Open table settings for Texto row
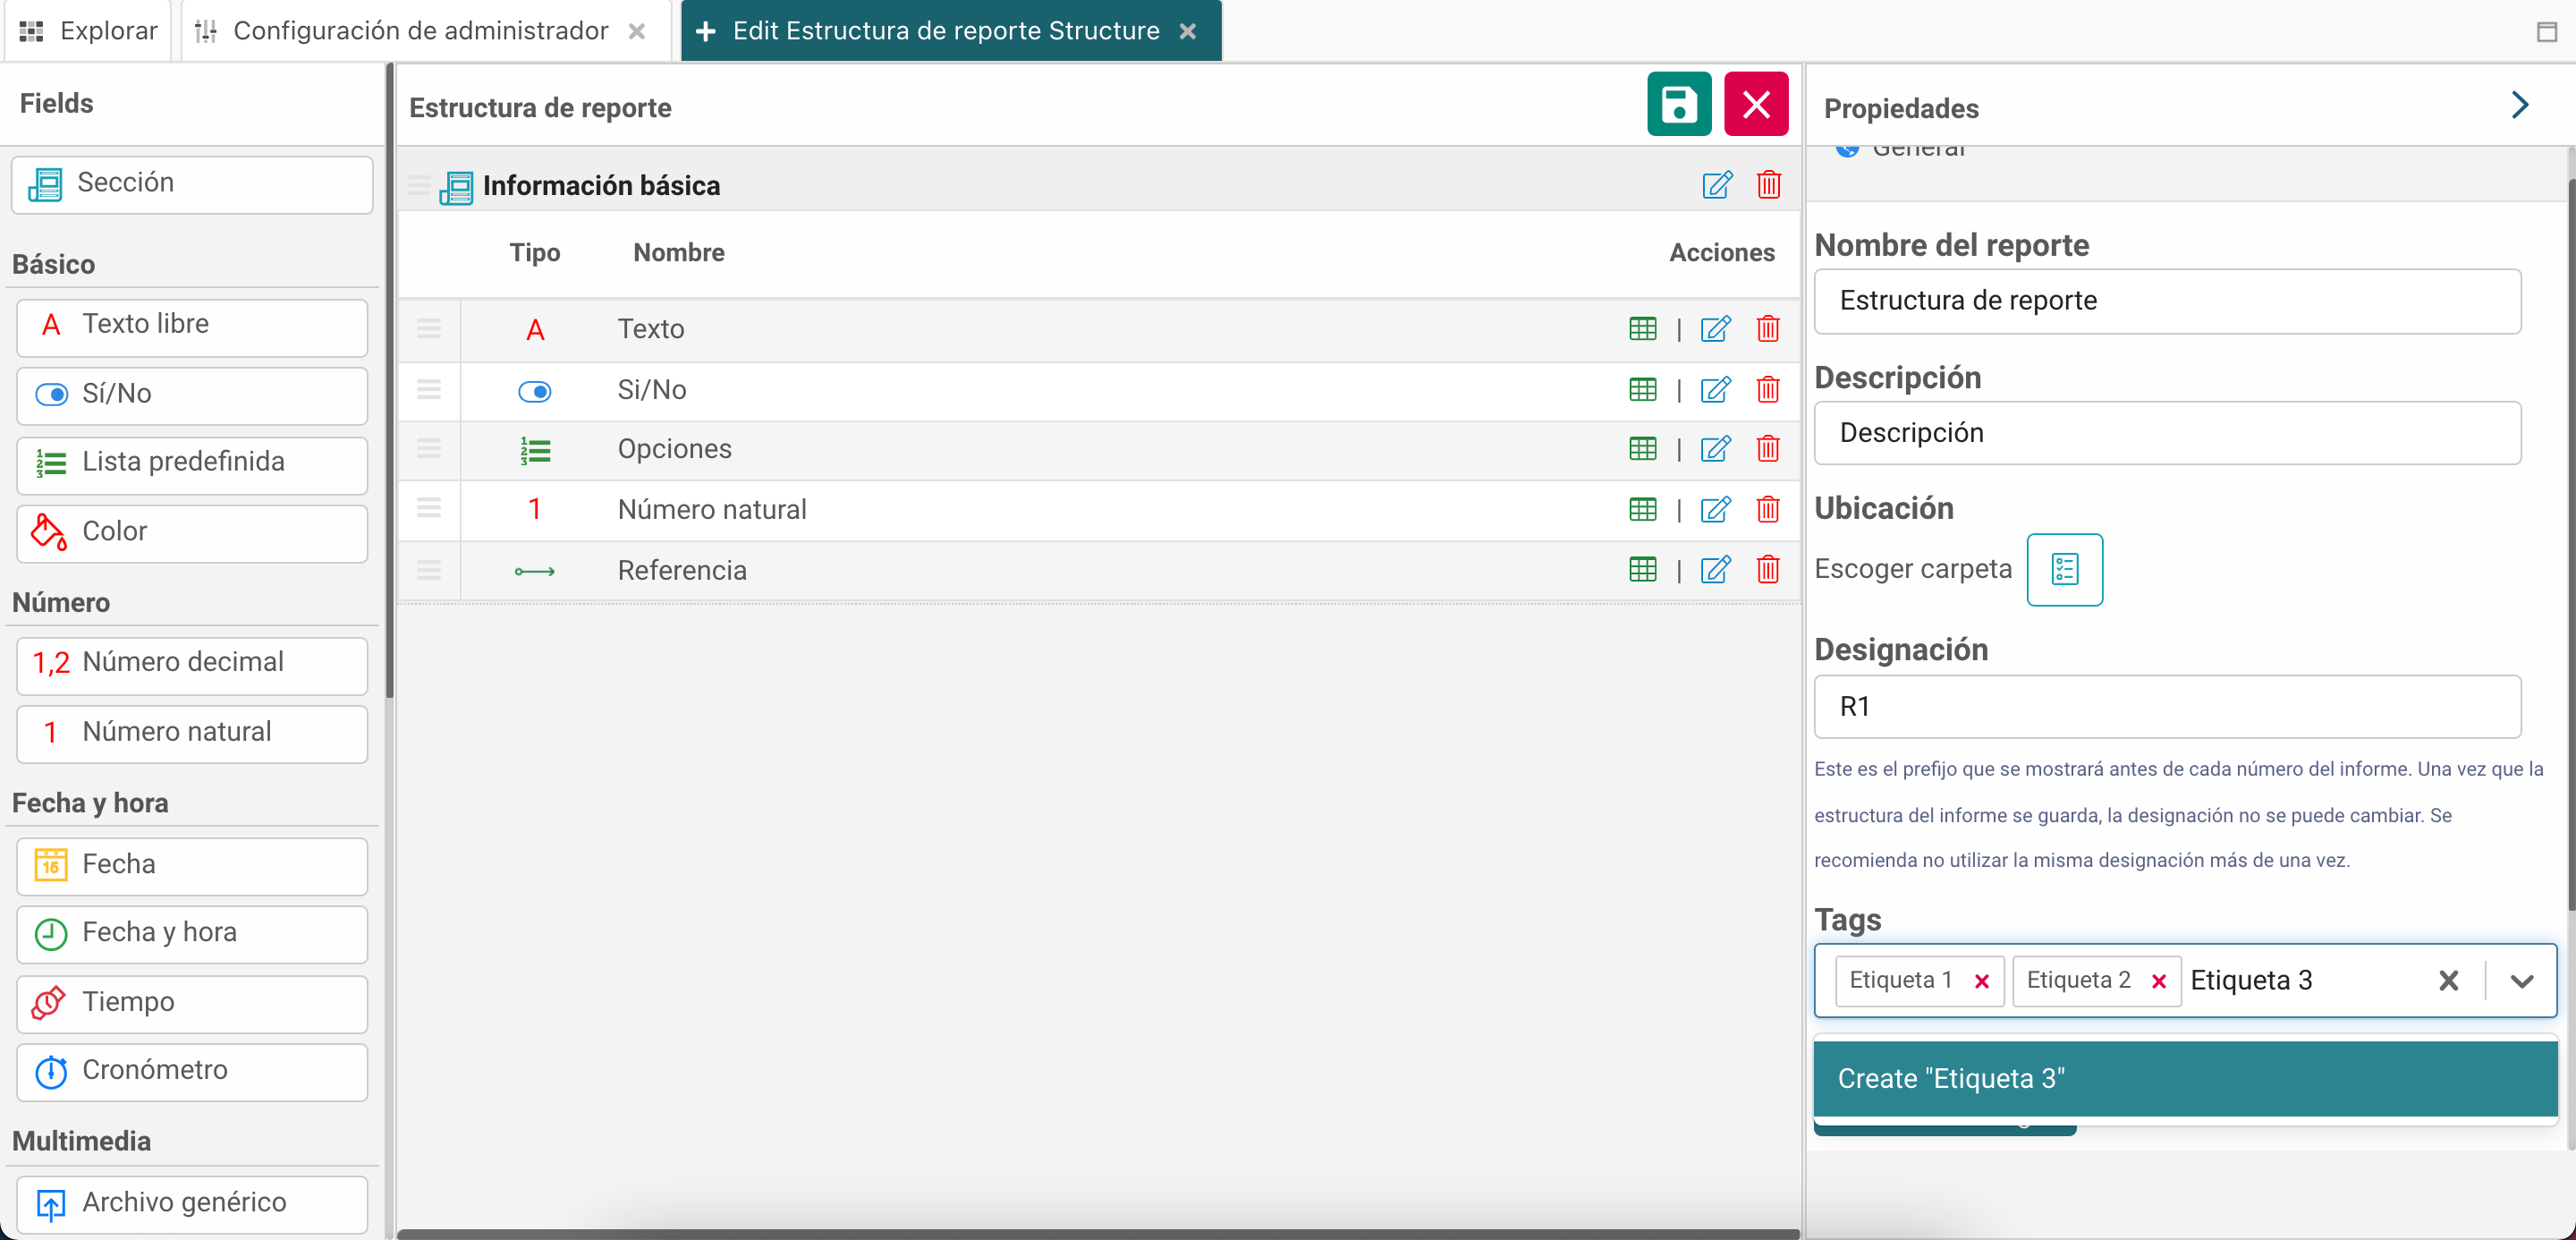Viewport: 2576px width, 1240px height. pyautogui.click(x=1642, y=329)
